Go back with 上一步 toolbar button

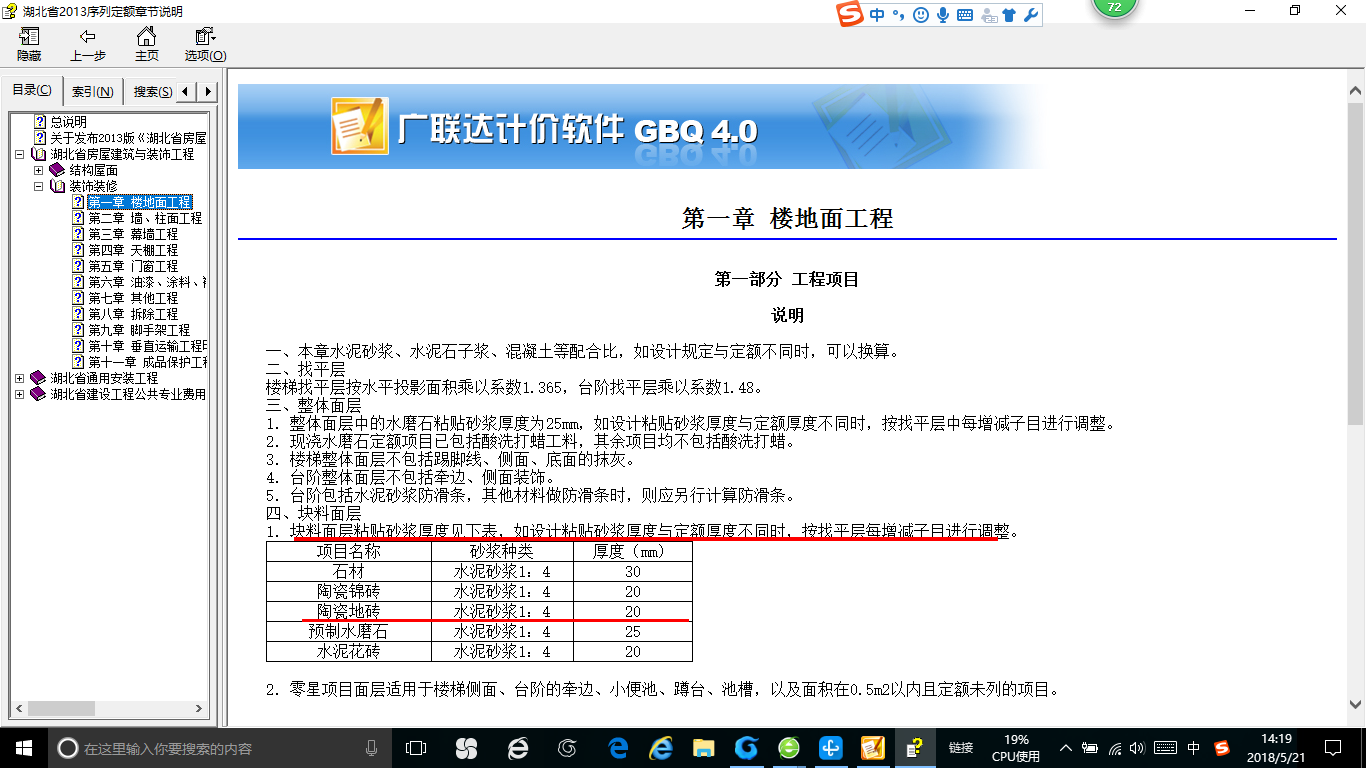coord(87,45)
